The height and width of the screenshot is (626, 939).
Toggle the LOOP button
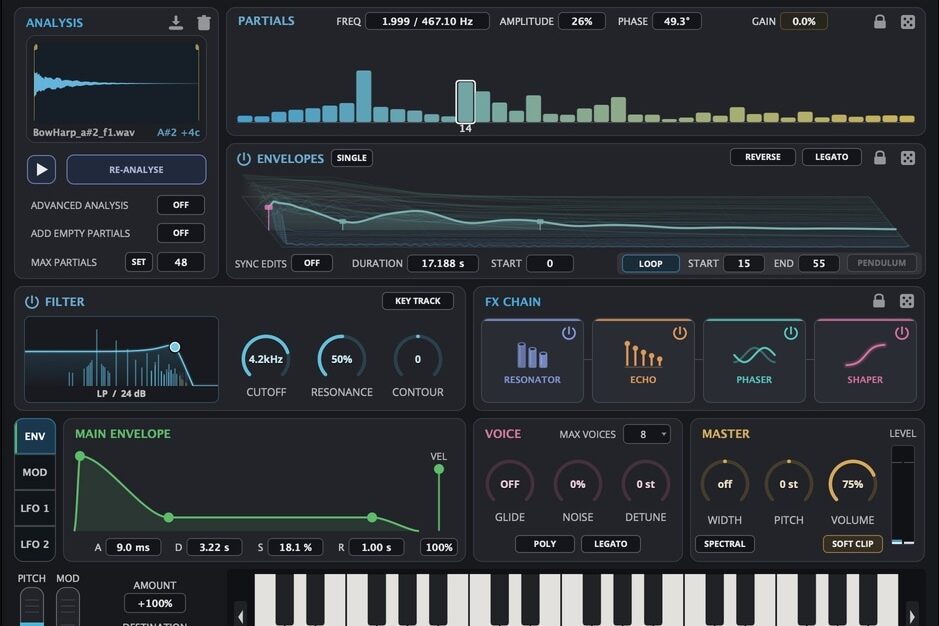click(x=650, y=264)
